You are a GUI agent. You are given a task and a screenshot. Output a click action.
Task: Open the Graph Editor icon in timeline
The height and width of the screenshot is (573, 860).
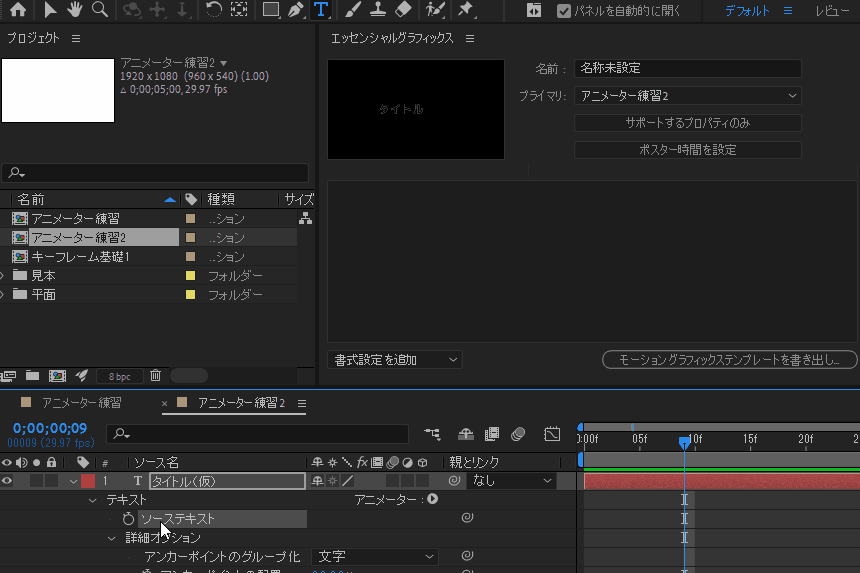[x=552, y=434]
